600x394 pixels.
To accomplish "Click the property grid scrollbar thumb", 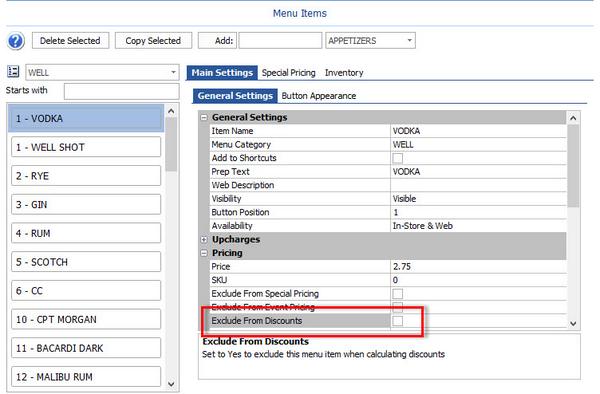I will pos(573,166).
